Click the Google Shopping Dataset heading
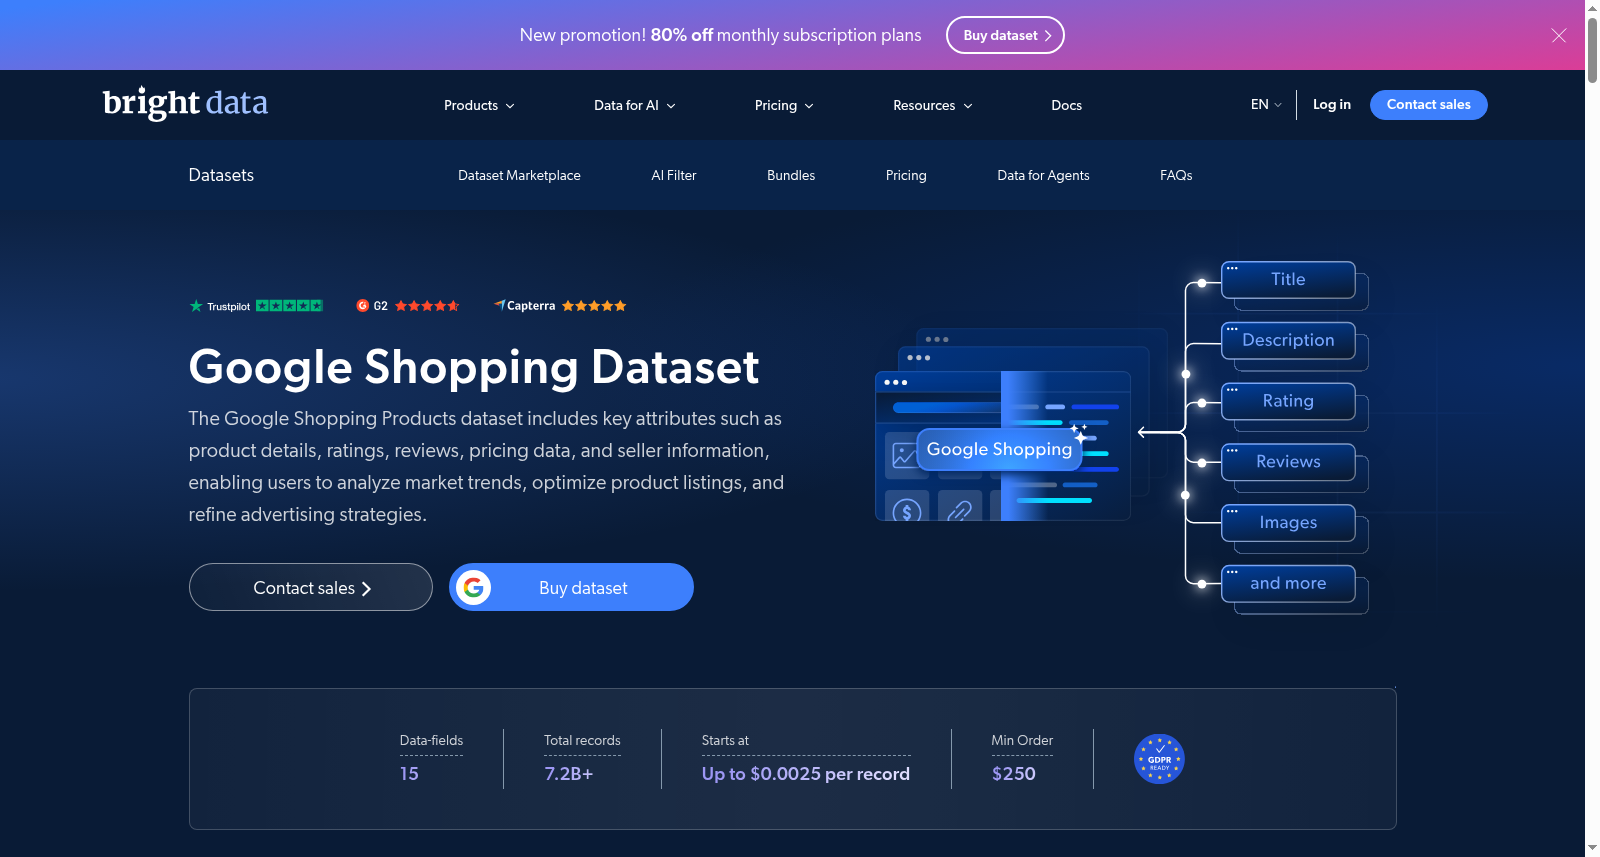1600x857 pixels. (474, 367)
